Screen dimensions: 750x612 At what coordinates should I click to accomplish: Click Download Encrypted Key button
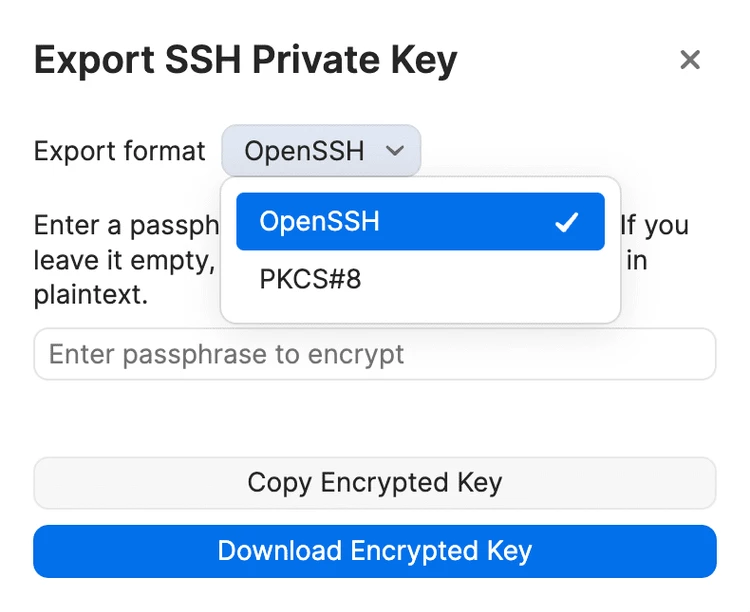[x=375, y=551]
